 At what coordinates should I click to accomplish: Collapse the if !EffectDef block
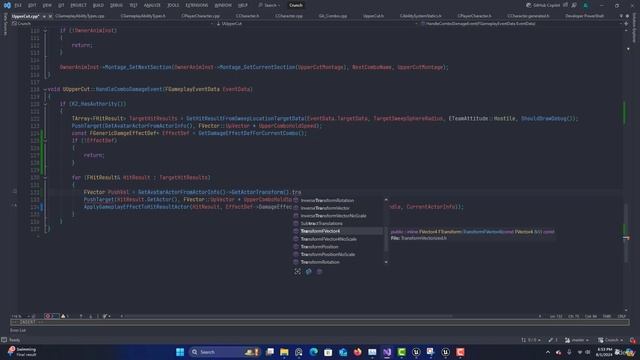[x=45, y=140]
